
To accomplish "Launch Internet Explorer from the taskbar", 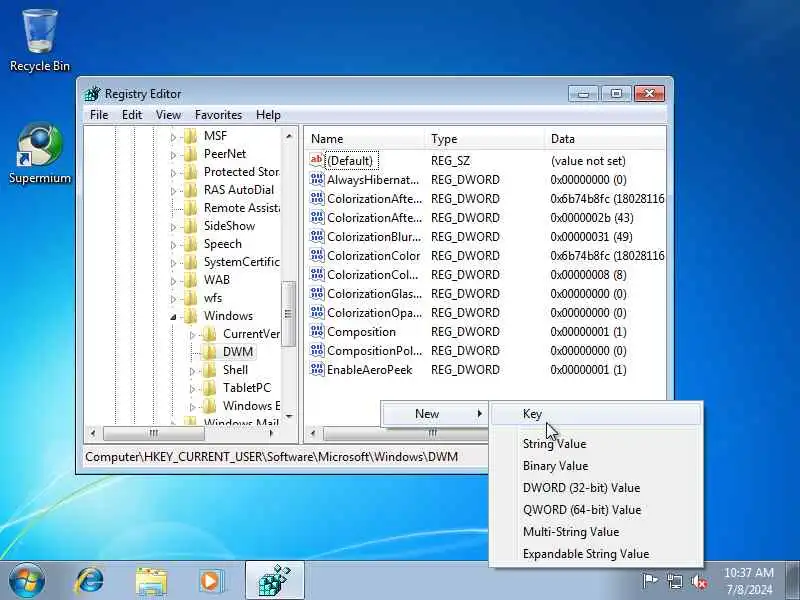I will pyautogui.click(x=89, y=581).
